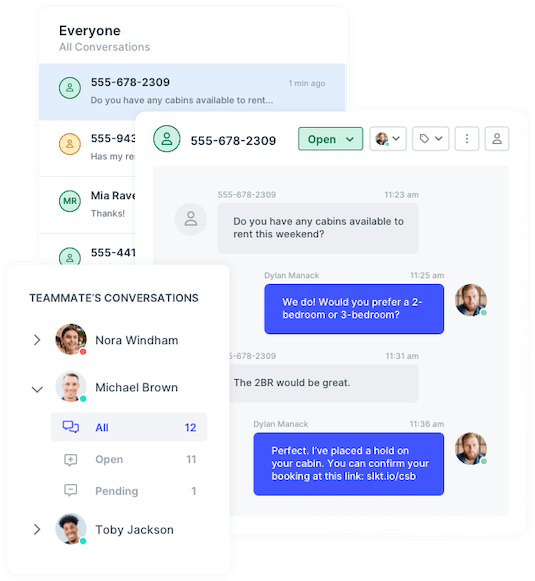Click the tag label dropdown icon
The height and width of the screenshot is (581, 535).
tap(430, 139)
